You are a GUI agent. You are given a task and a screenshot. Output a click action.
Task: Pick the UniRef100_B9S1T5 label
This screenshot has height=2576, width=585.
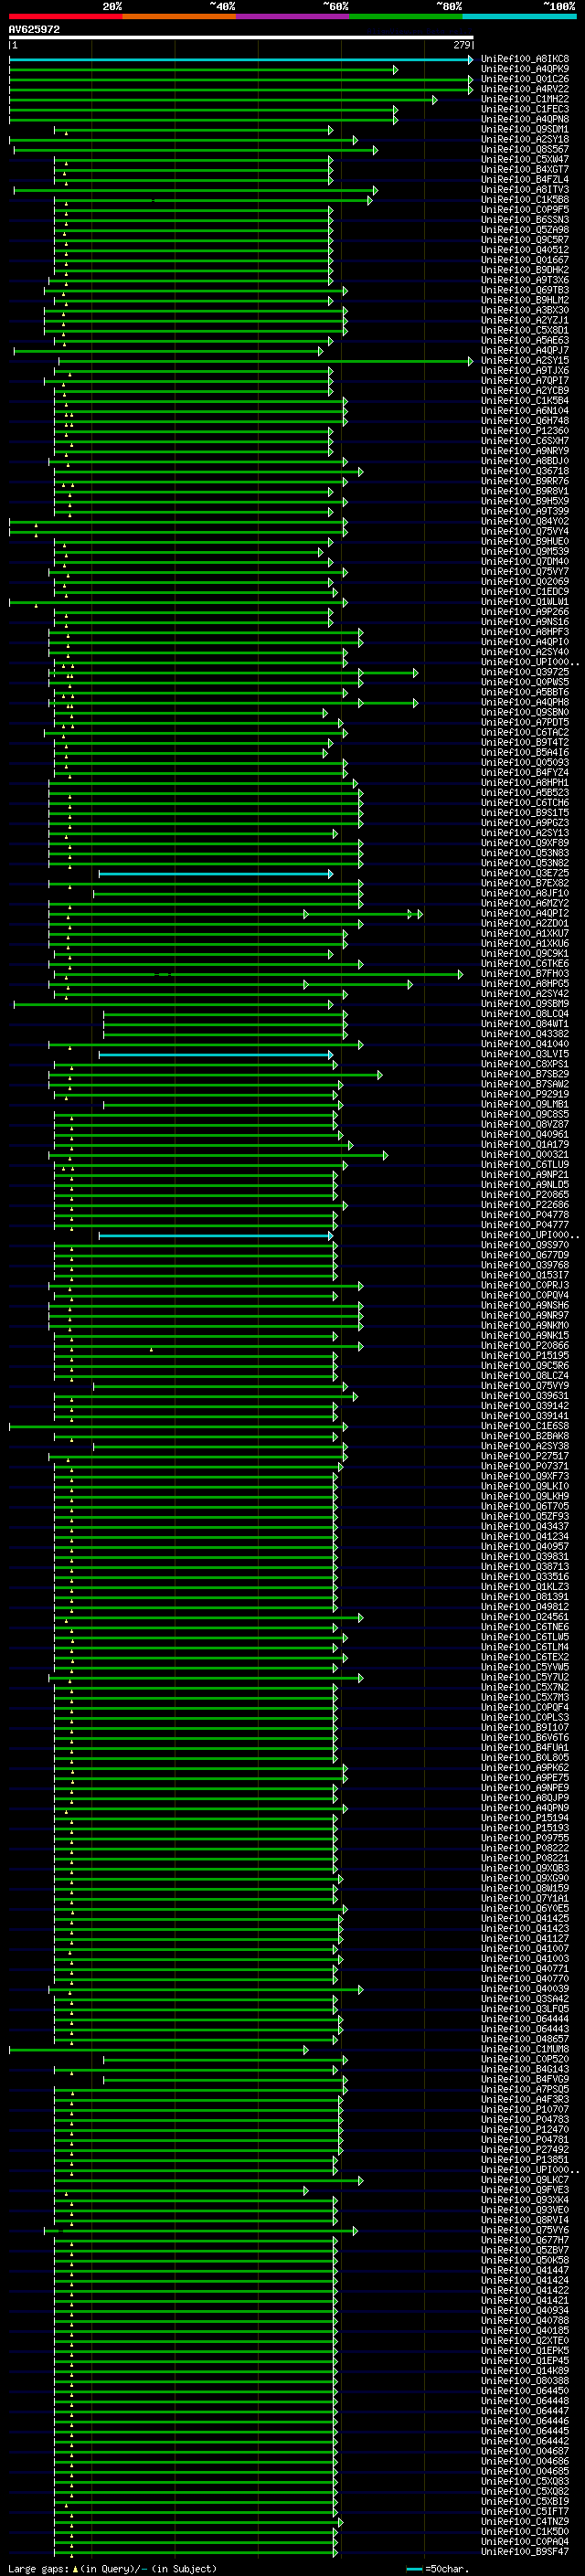point(525,814)
